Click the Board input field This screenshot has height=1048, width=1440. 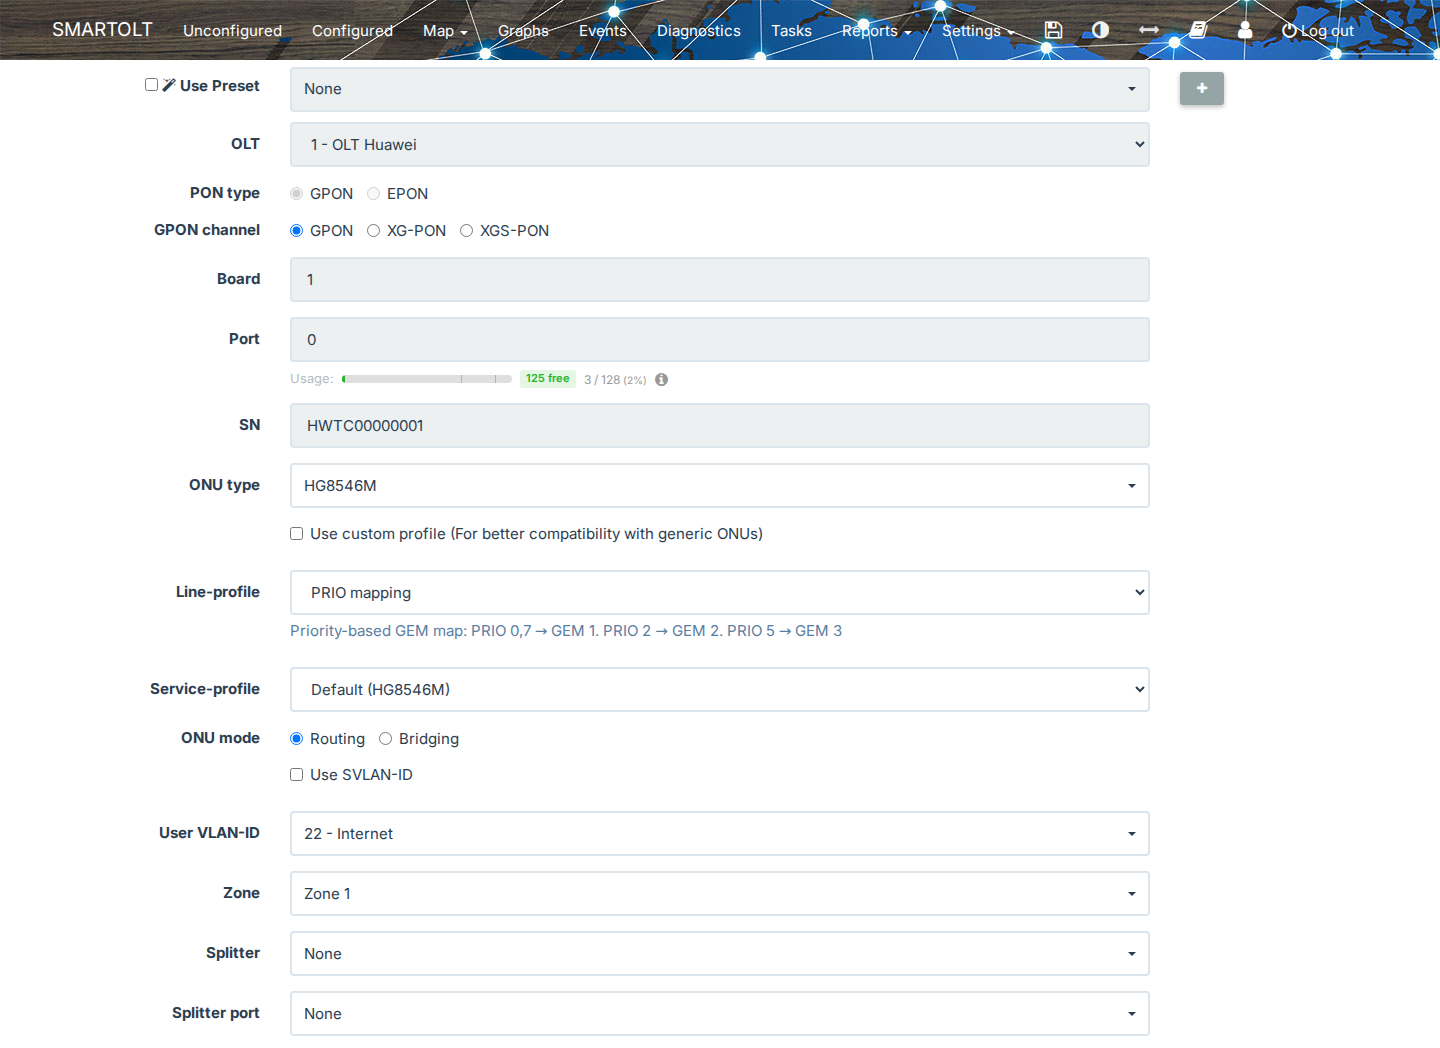(x=720, y=279)
